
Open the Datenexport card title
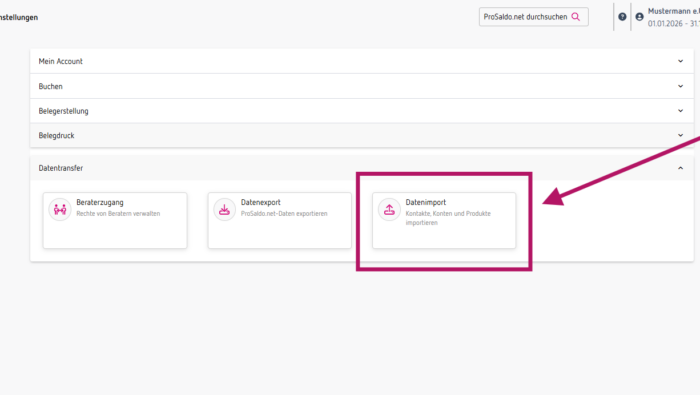point(261,202)
